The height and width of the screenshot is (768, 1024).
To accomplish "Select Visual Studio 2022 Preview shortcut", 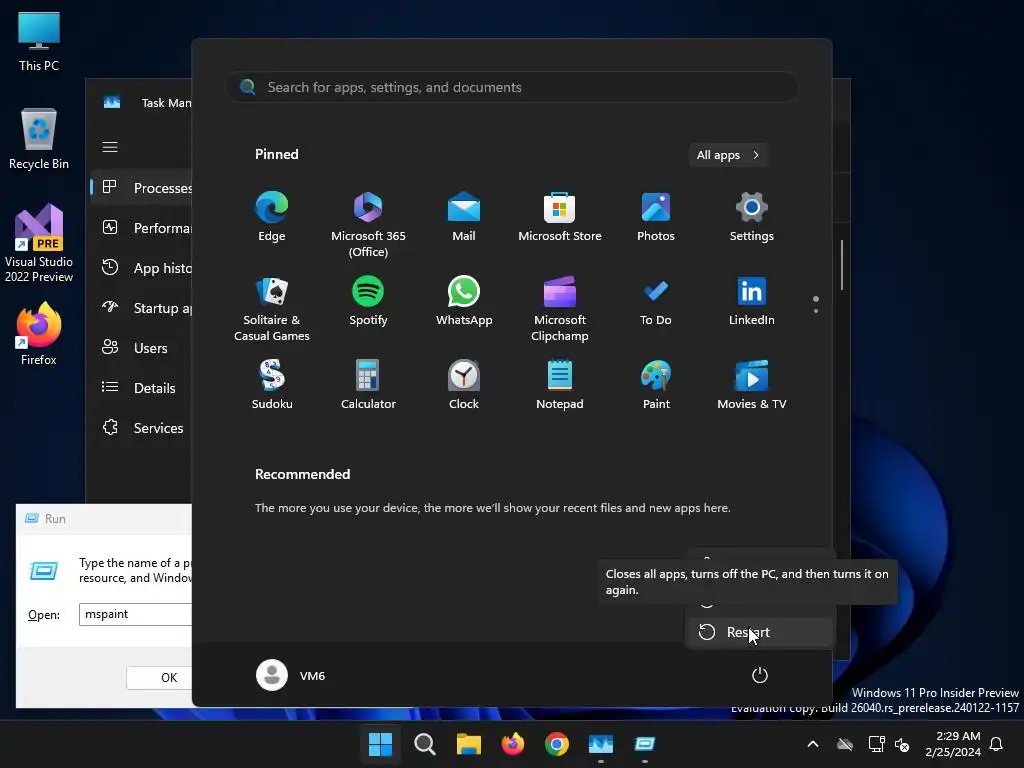I will click(39, 243).
